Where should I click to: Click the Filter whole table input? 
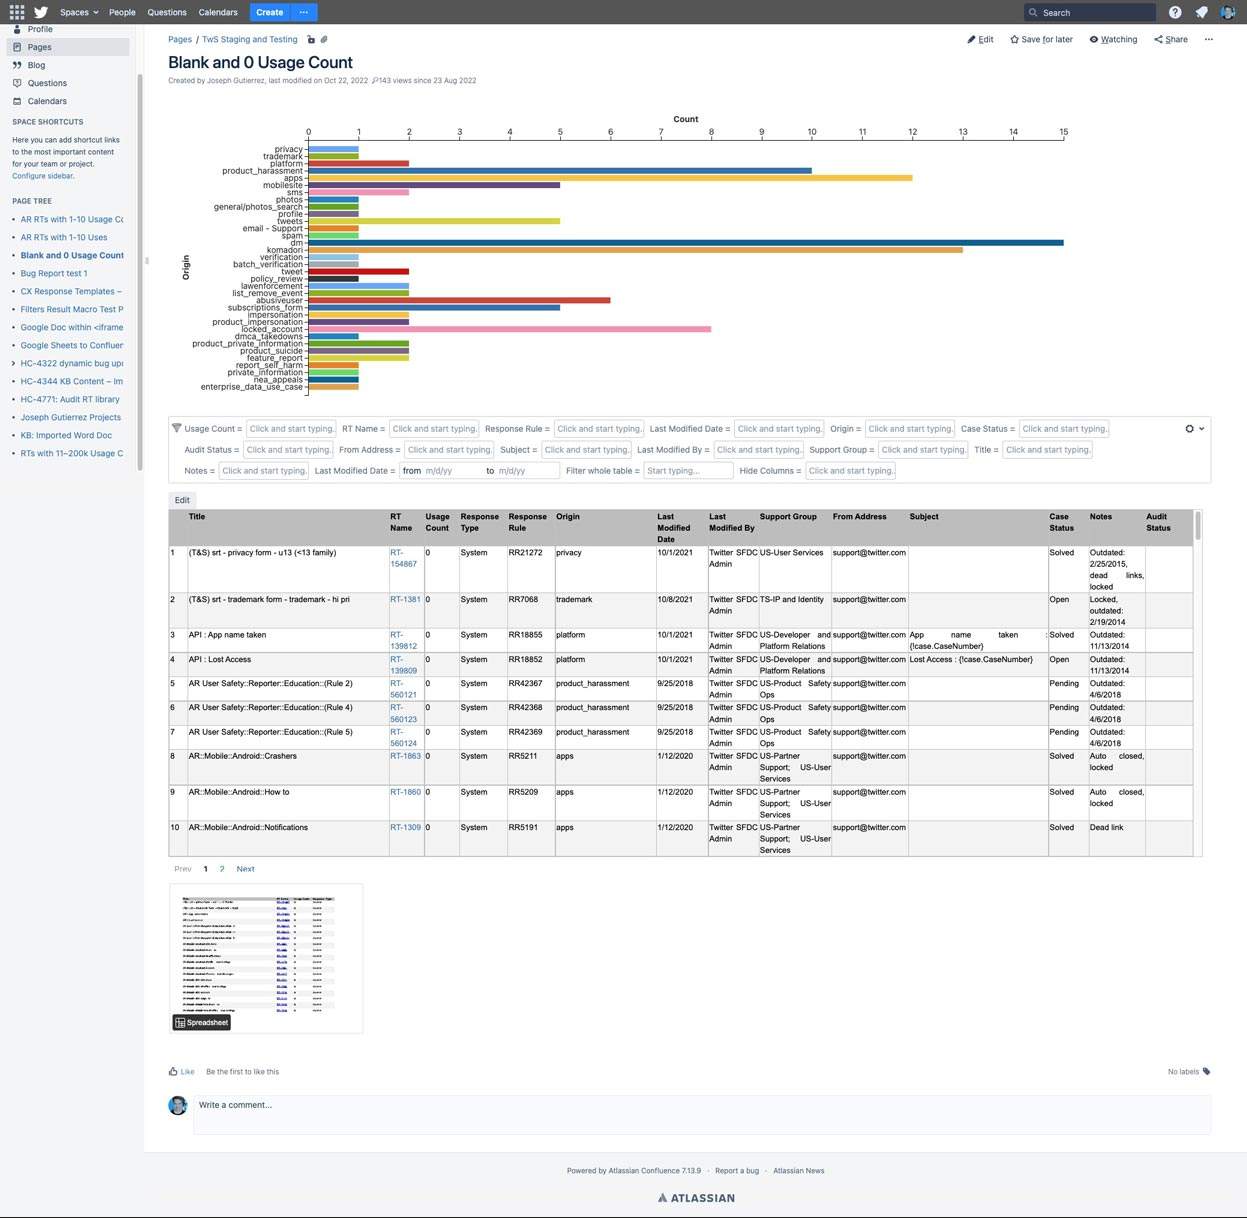689,471
